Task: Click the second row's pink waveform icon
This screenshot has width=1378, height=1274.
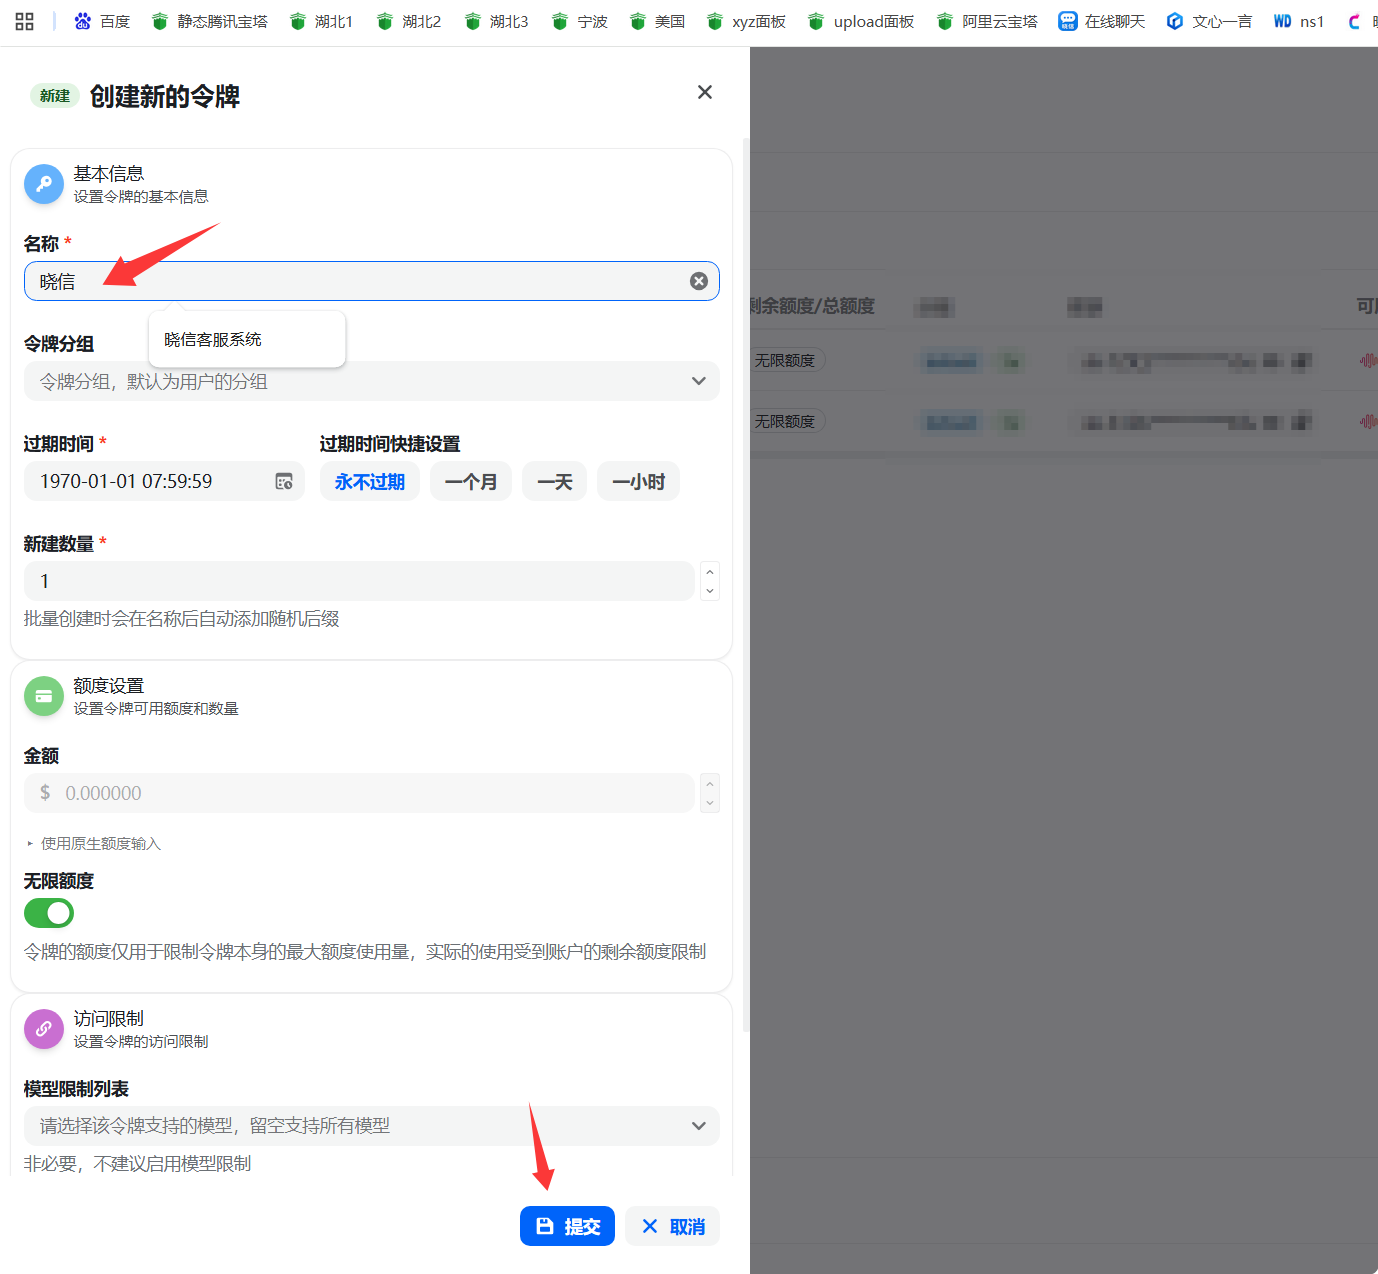Action: pyautogui.click(x=1369, y=421)
